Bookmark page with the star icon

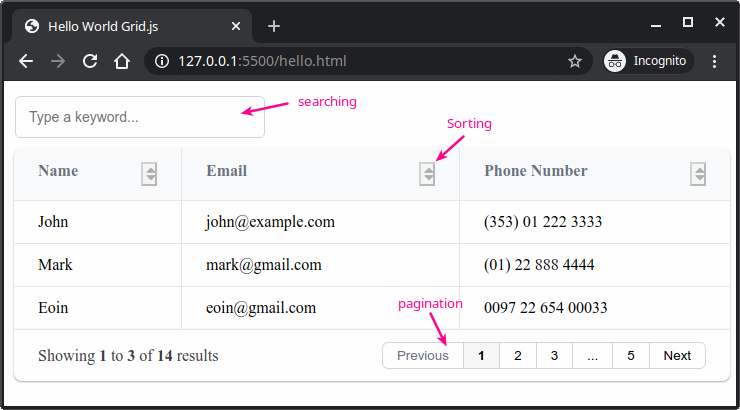(x=575, y=61)
